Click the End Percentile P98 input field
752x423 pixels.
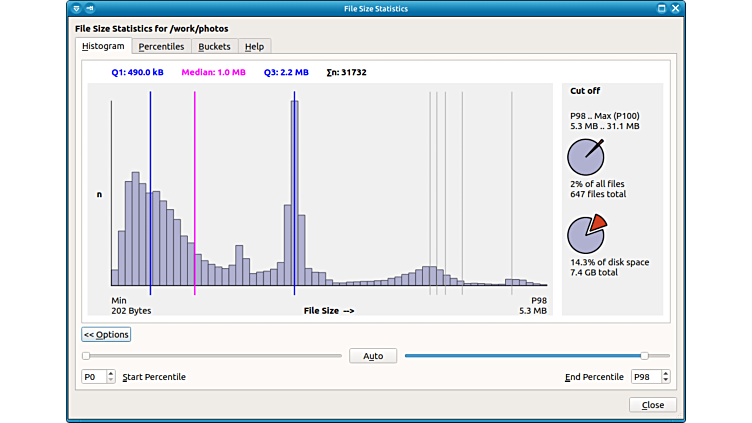coord(644,377)
